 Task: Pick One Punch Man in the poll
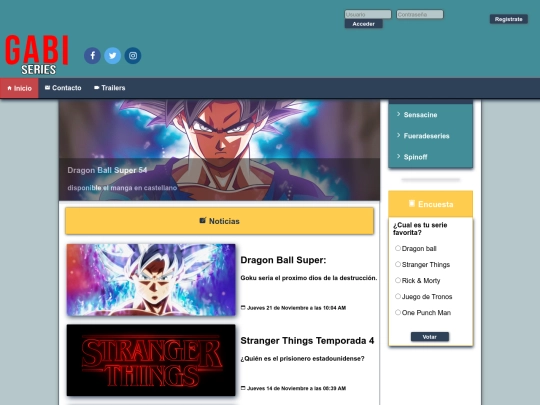click(x=398, y=312)
